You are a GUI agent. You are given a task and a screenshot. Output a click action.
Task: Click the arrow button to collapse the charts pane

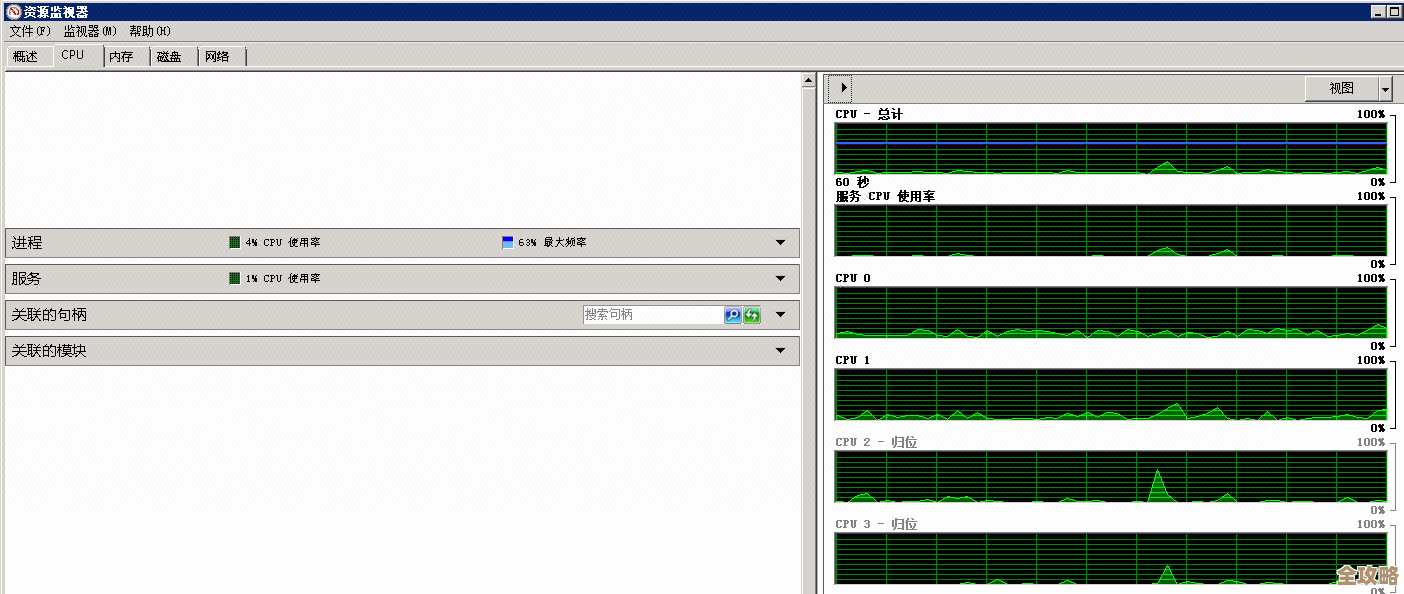(840, 88)
